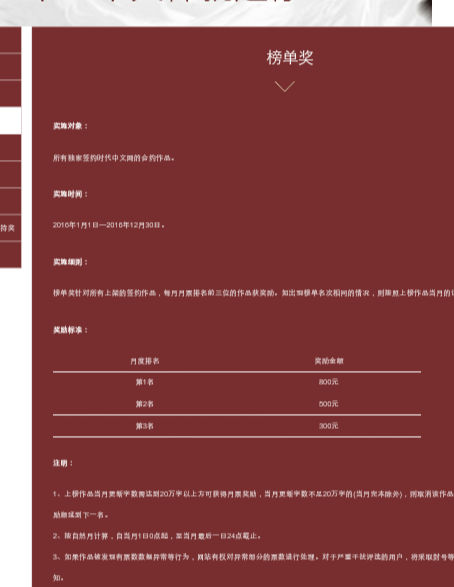
Task: Select the 第1名 table row cell
Action: [145, 382]
